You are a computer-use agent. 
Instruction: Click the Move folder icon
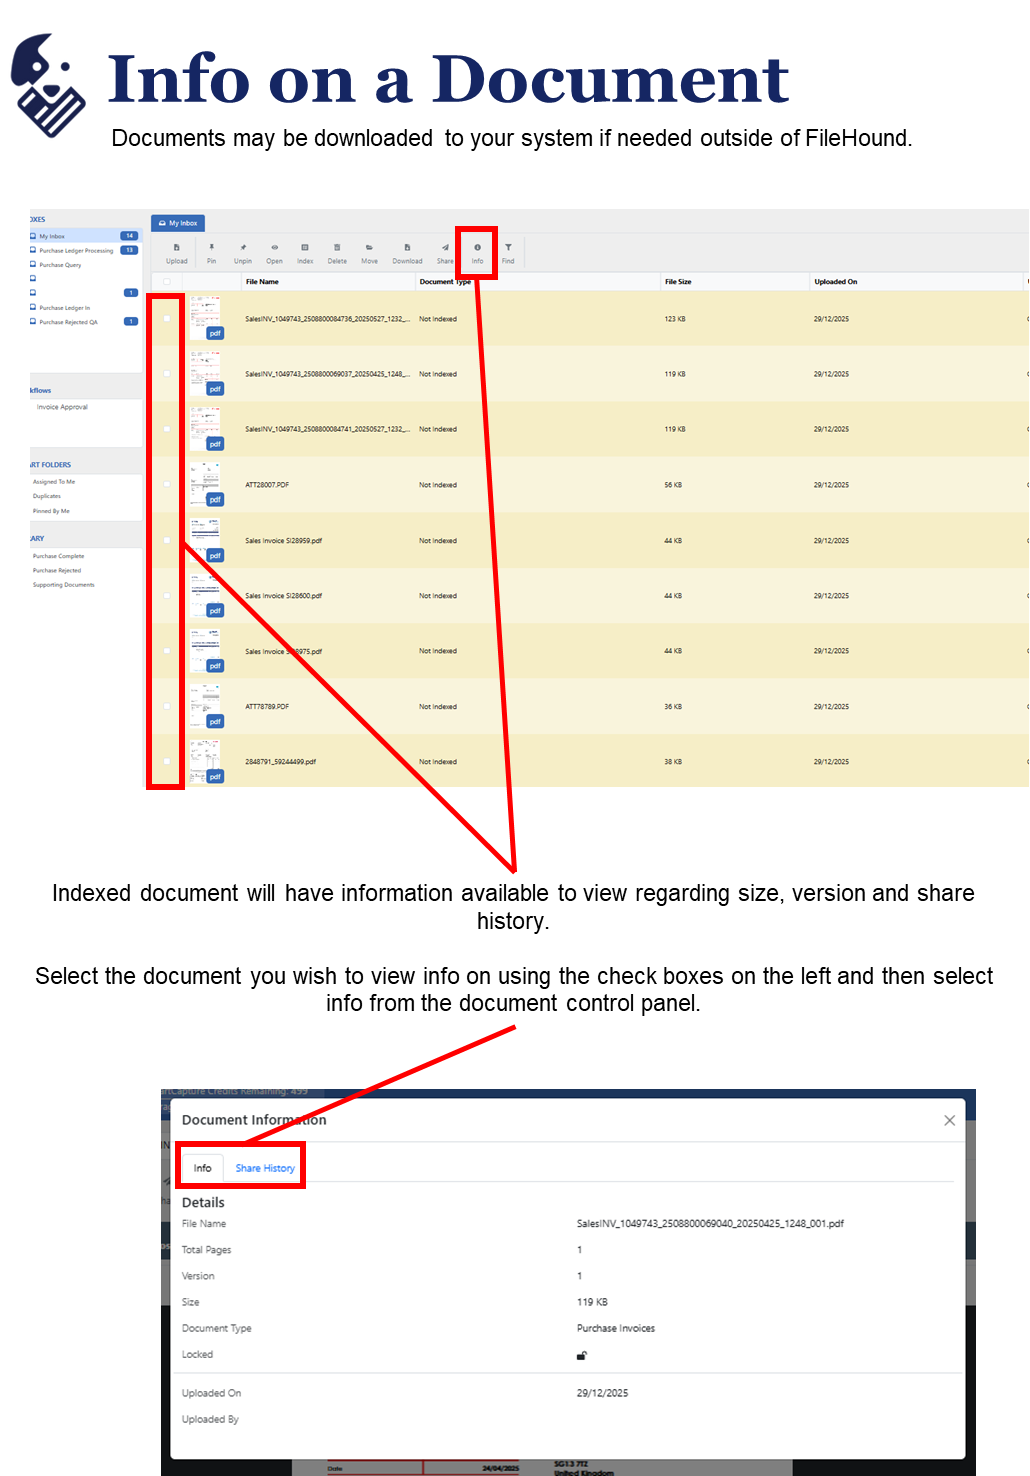click(x=369, y=247)
